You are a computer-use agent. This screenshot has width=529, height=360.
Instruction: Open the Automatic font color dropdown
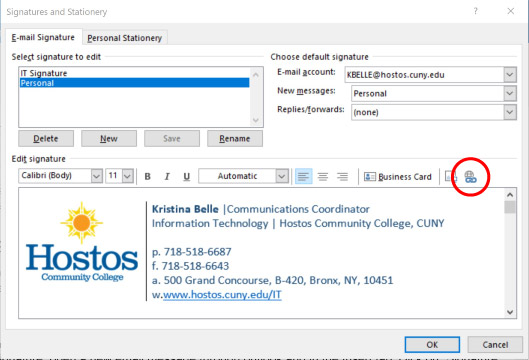click(281, 176)
